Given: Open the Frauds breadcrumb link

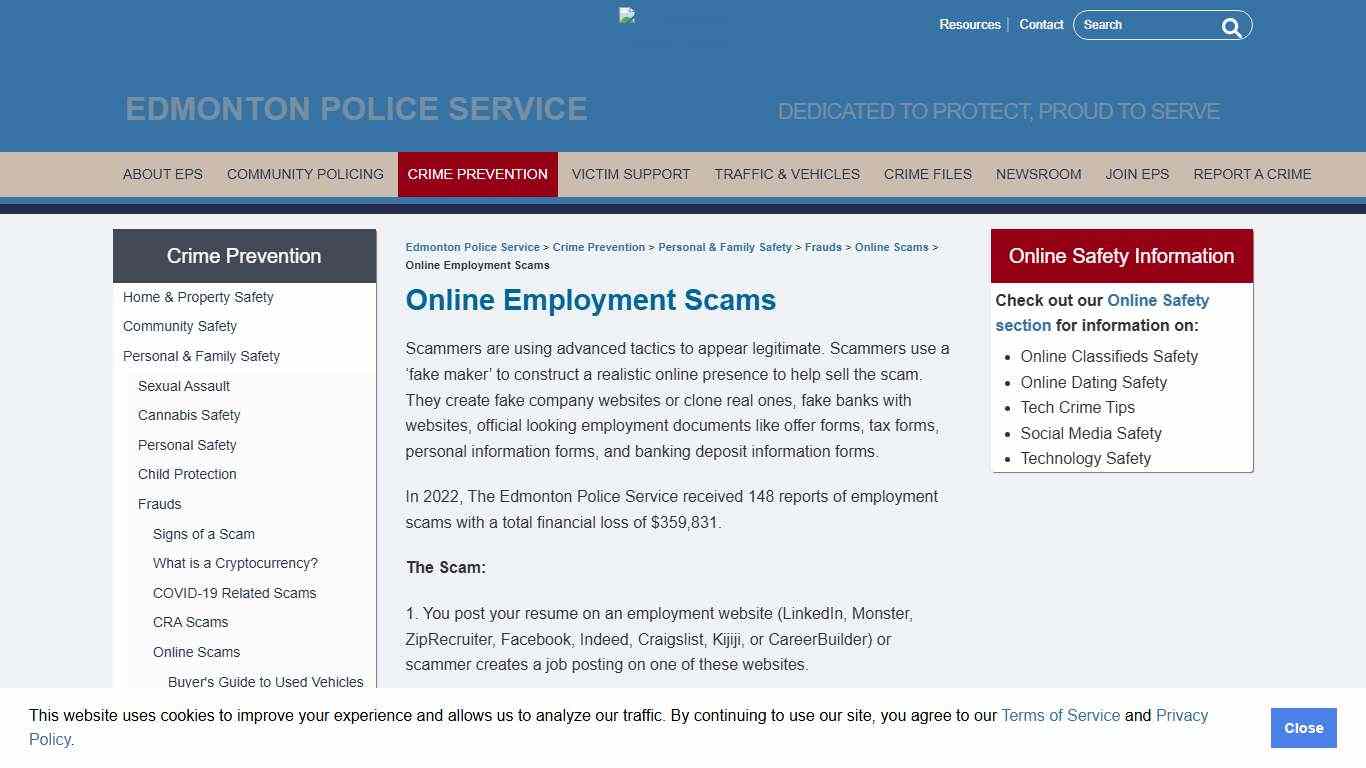Looking at the screenshot, I should click(823, 247).
